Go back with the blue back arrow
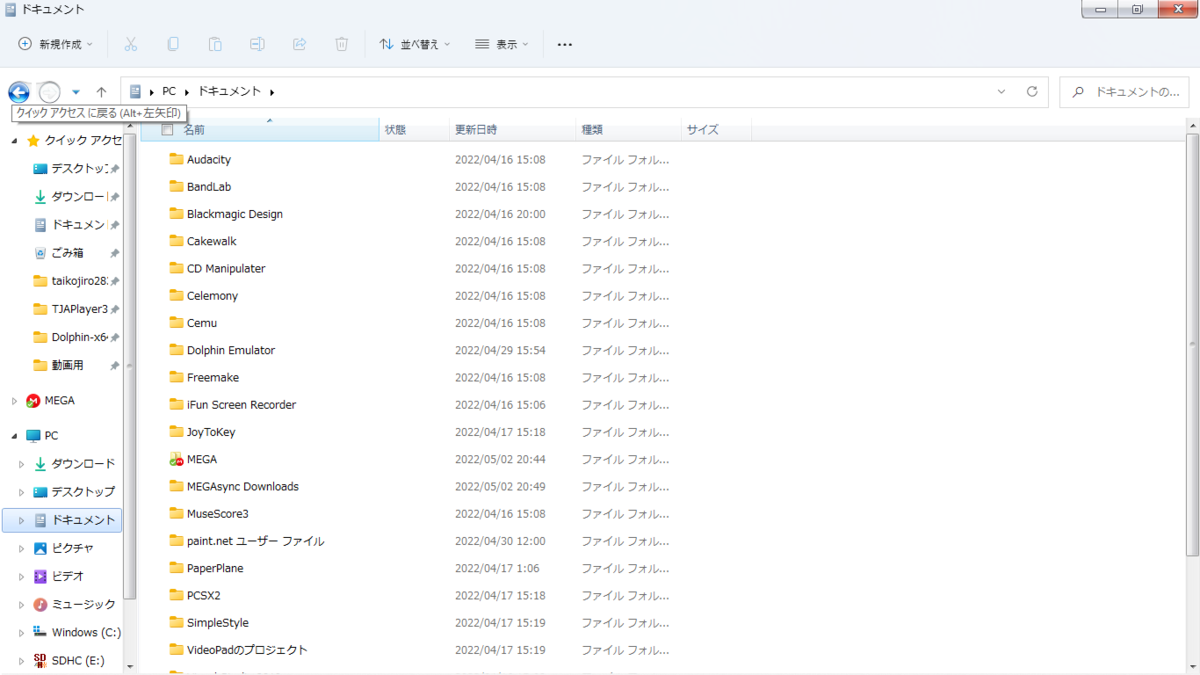 [19, 92]
